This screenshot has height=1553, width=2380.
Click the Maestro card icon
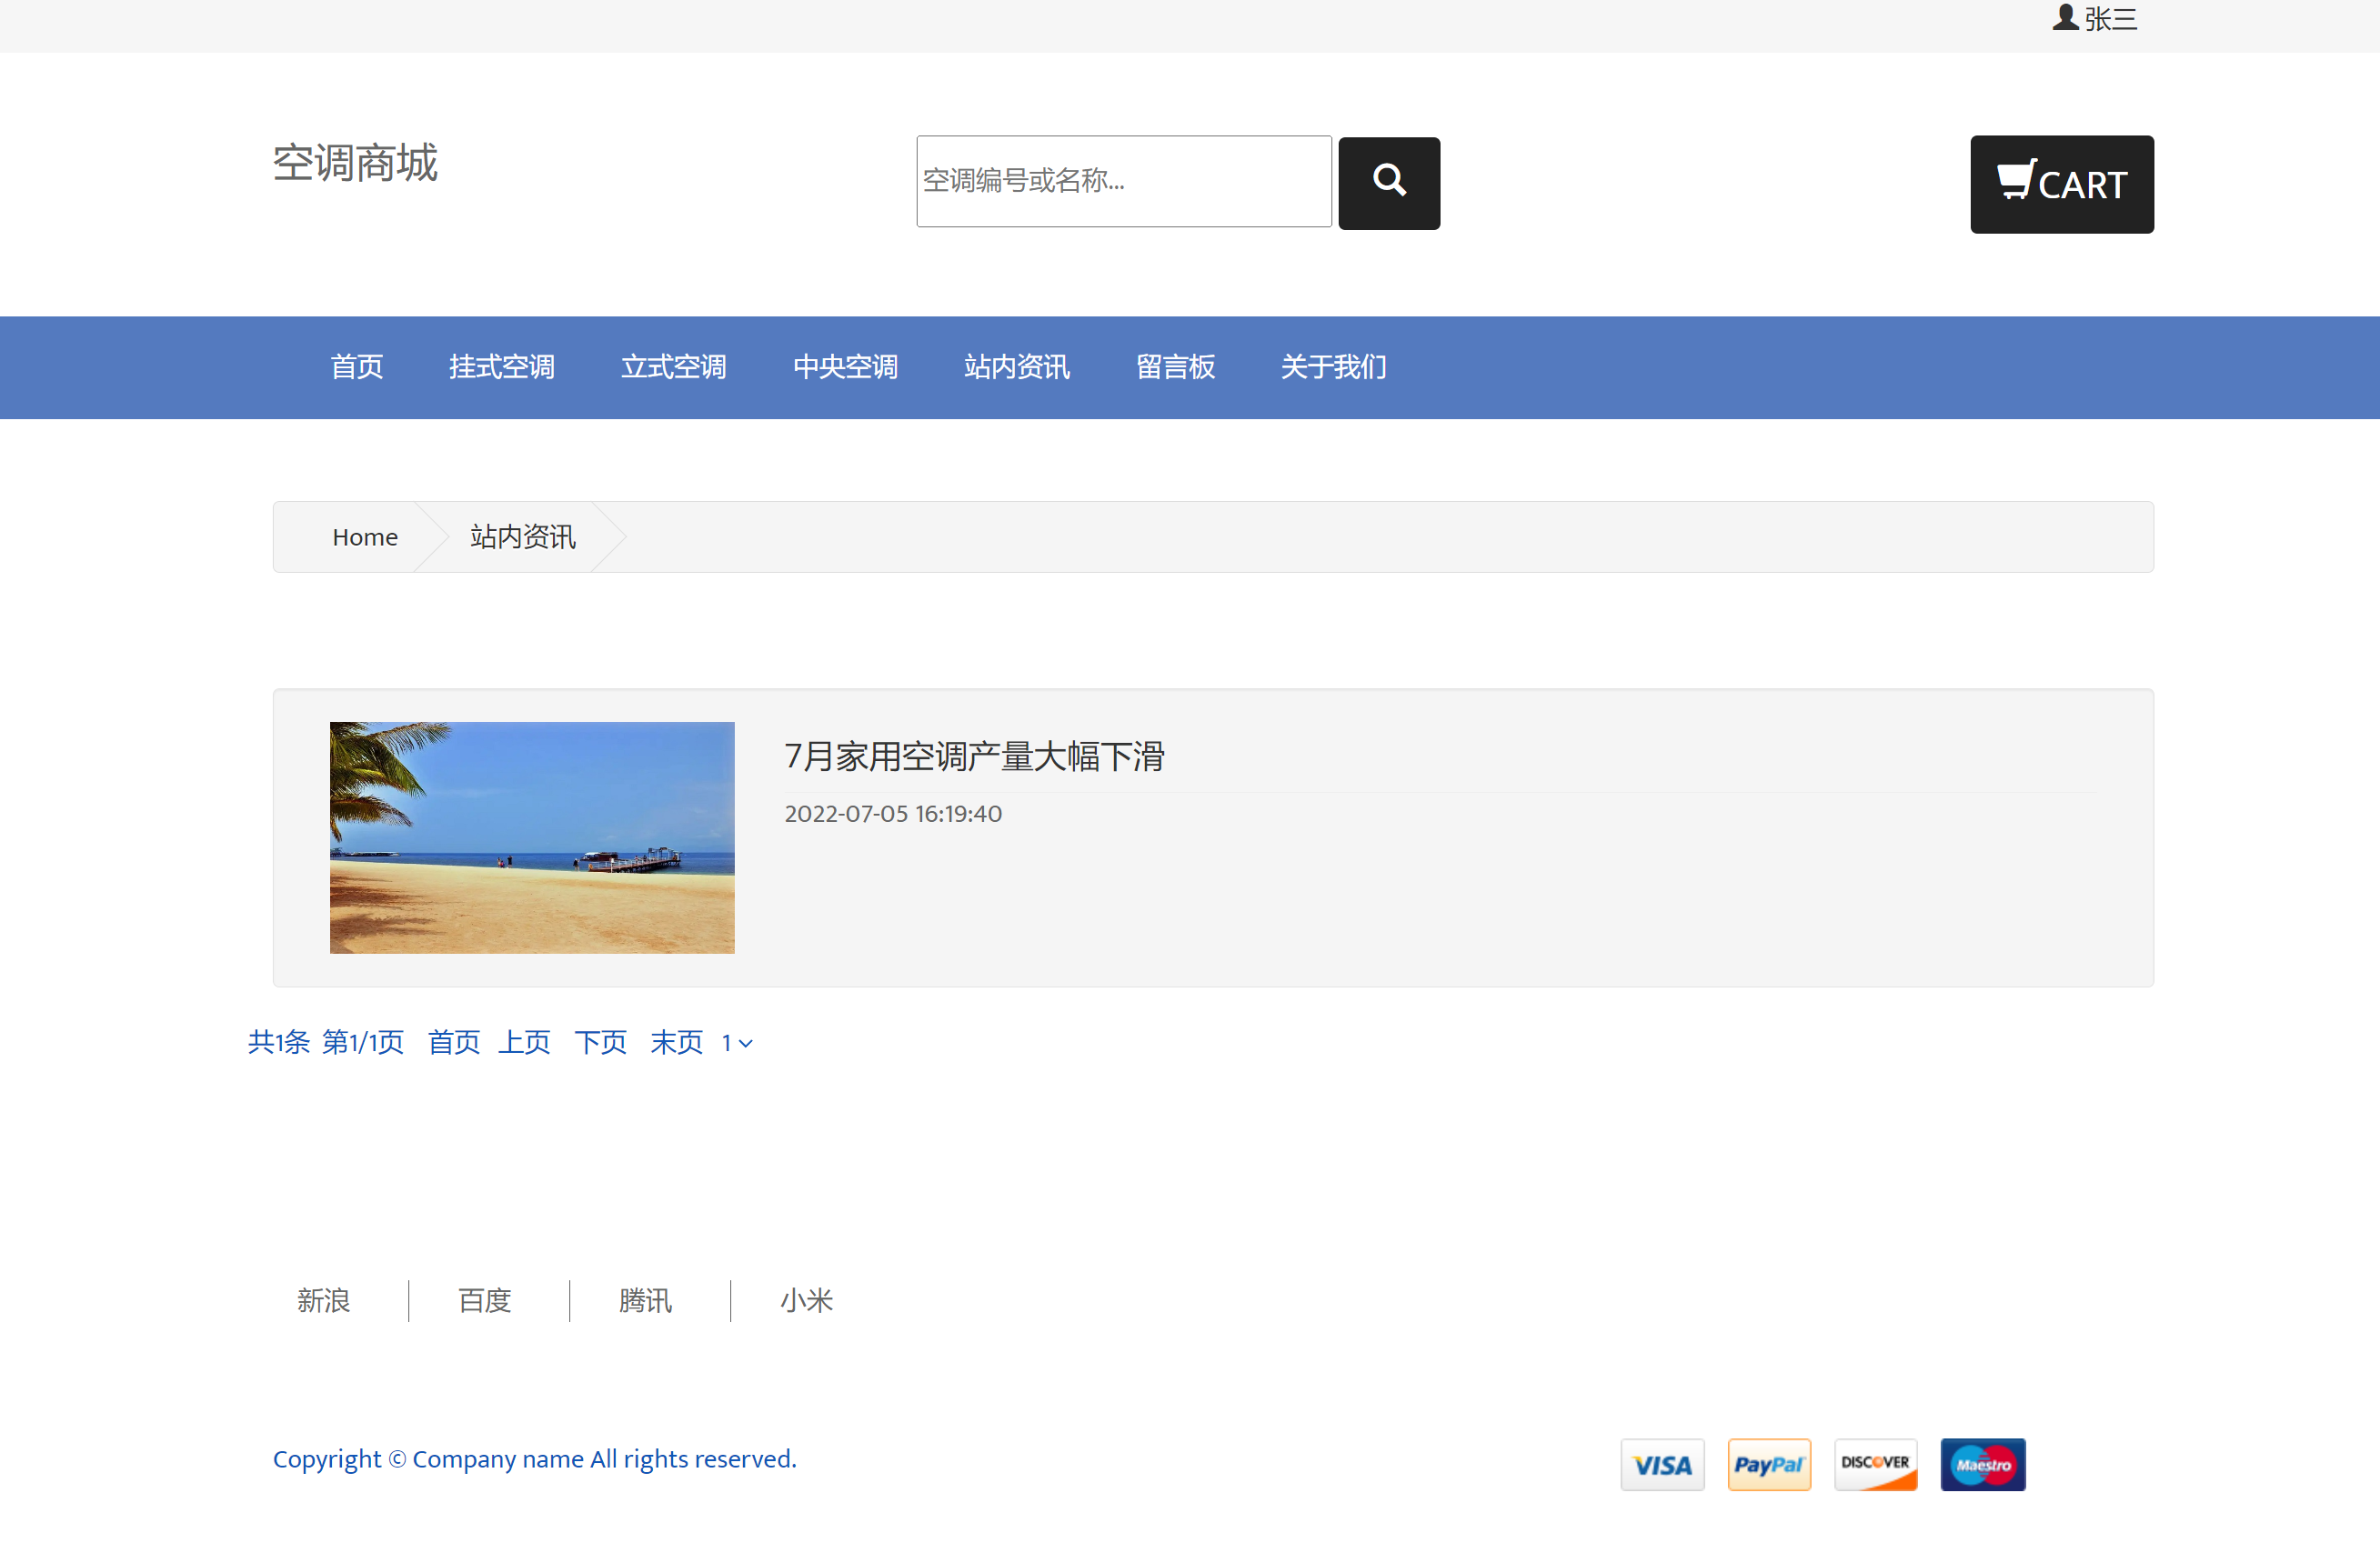coord(1982,1464)
